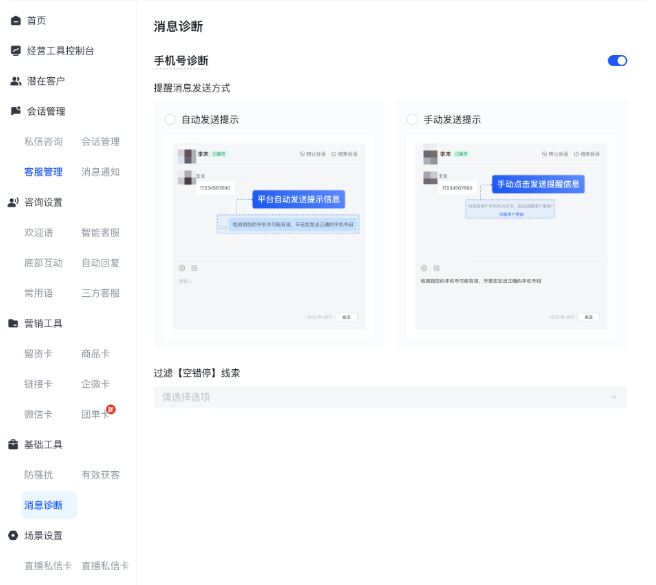This screenshot has width=656, height=585.
Task: Open 消息通知 submenu item
Action: (100, 172)
